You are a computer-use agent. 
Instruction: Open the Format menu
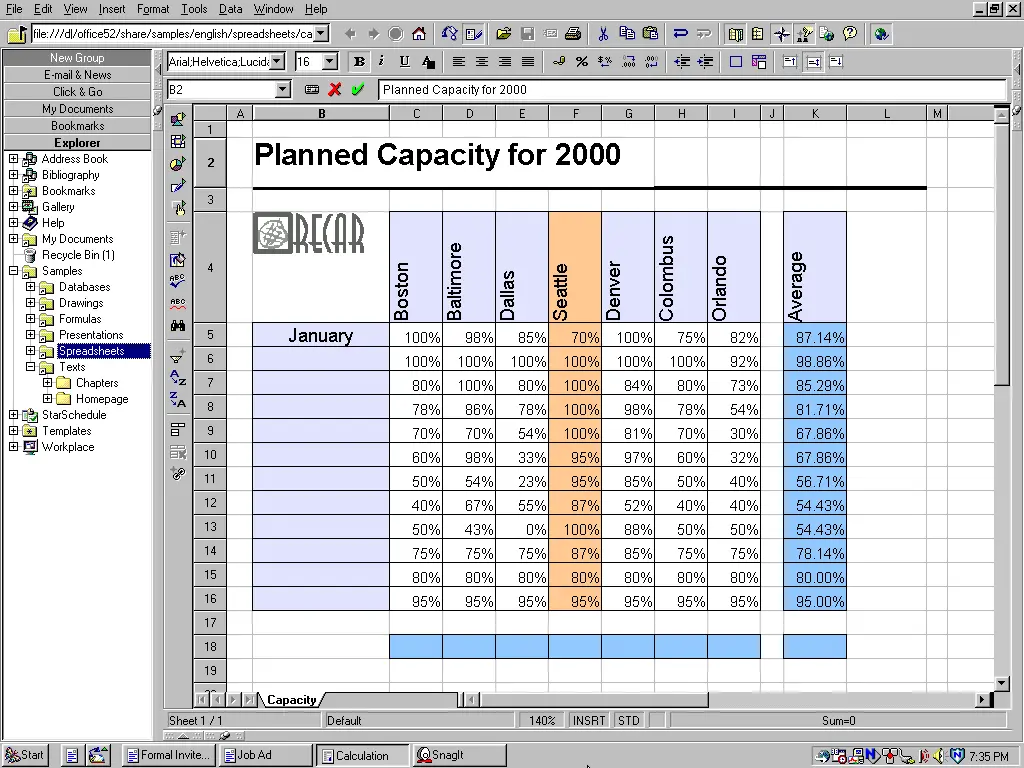tap(153, 9)
